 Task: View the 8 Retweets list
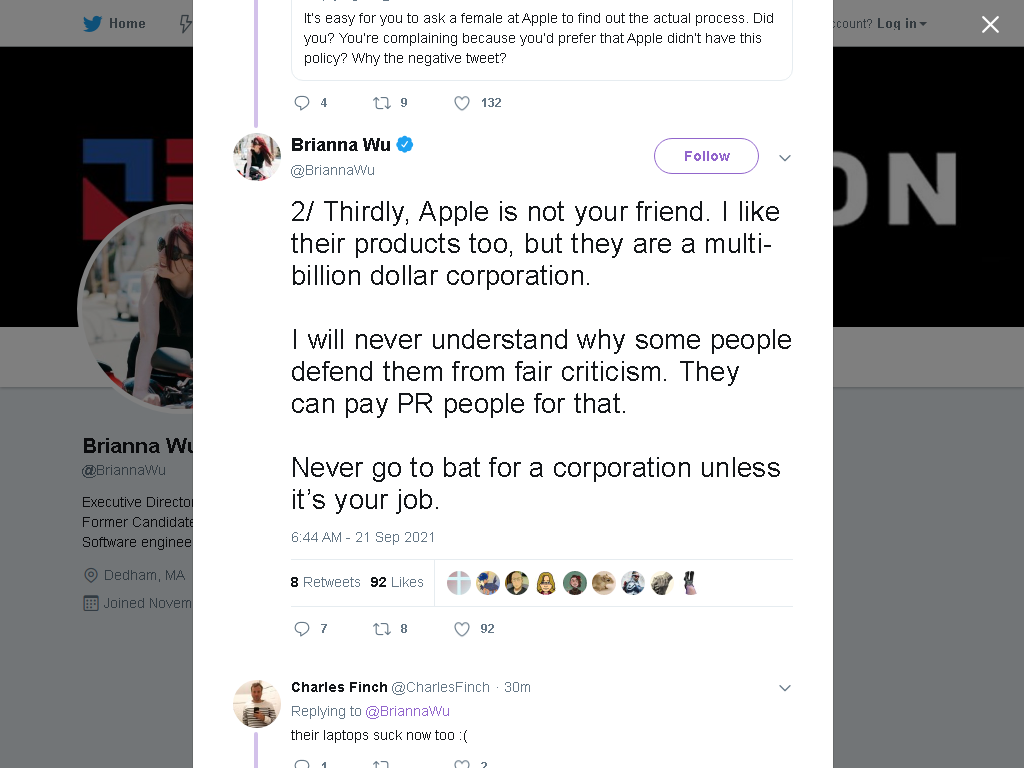tap(325, 582)
